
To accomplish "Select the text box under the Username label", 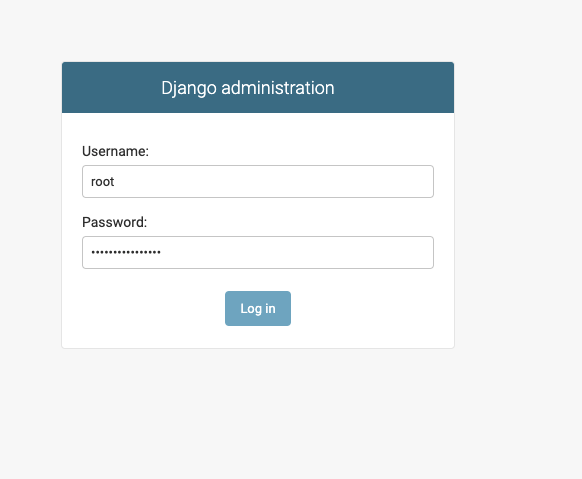I will pos(258,181).
